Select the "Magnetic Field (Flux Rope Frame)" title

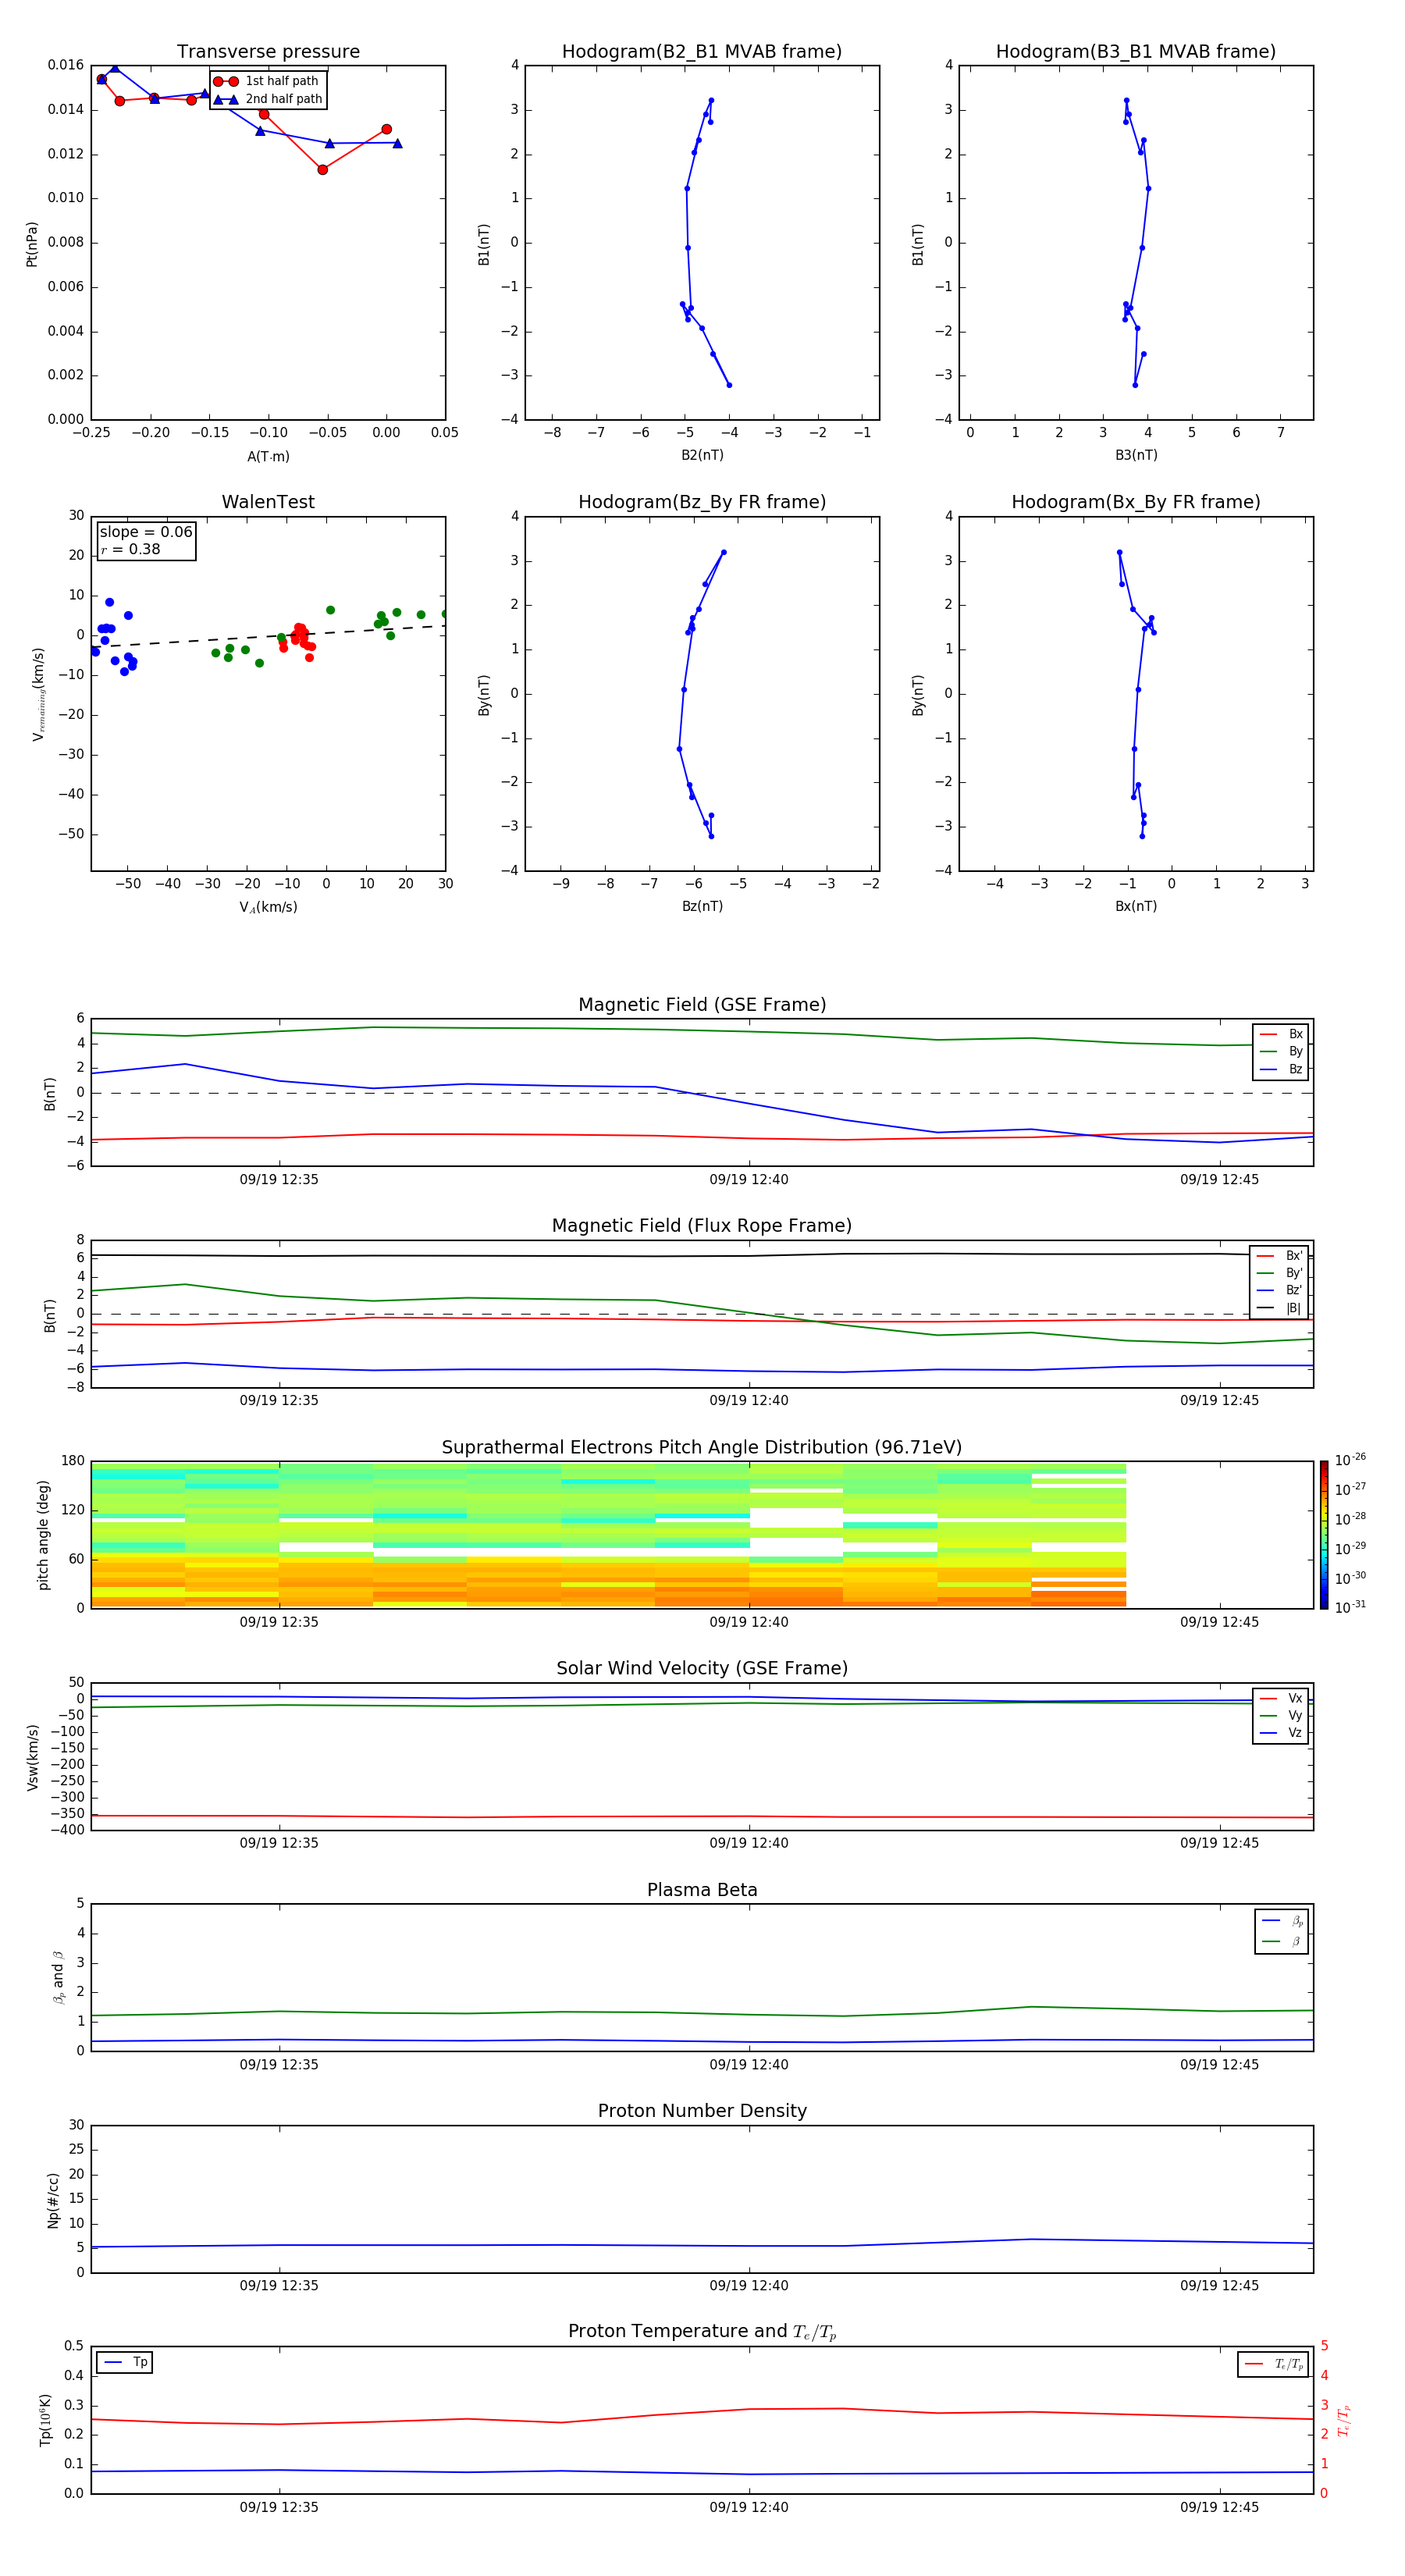(702, 1226)
